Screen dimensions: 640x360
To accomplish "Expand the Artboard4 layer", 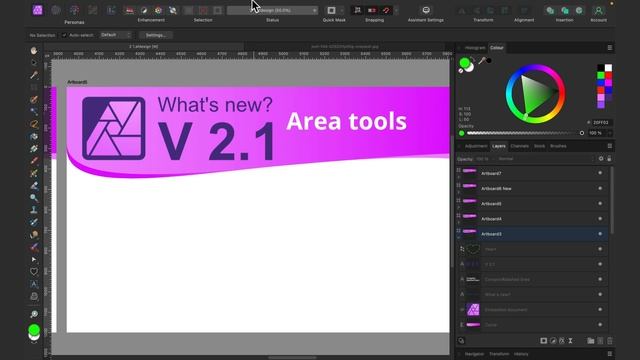I will click(459, 223).
